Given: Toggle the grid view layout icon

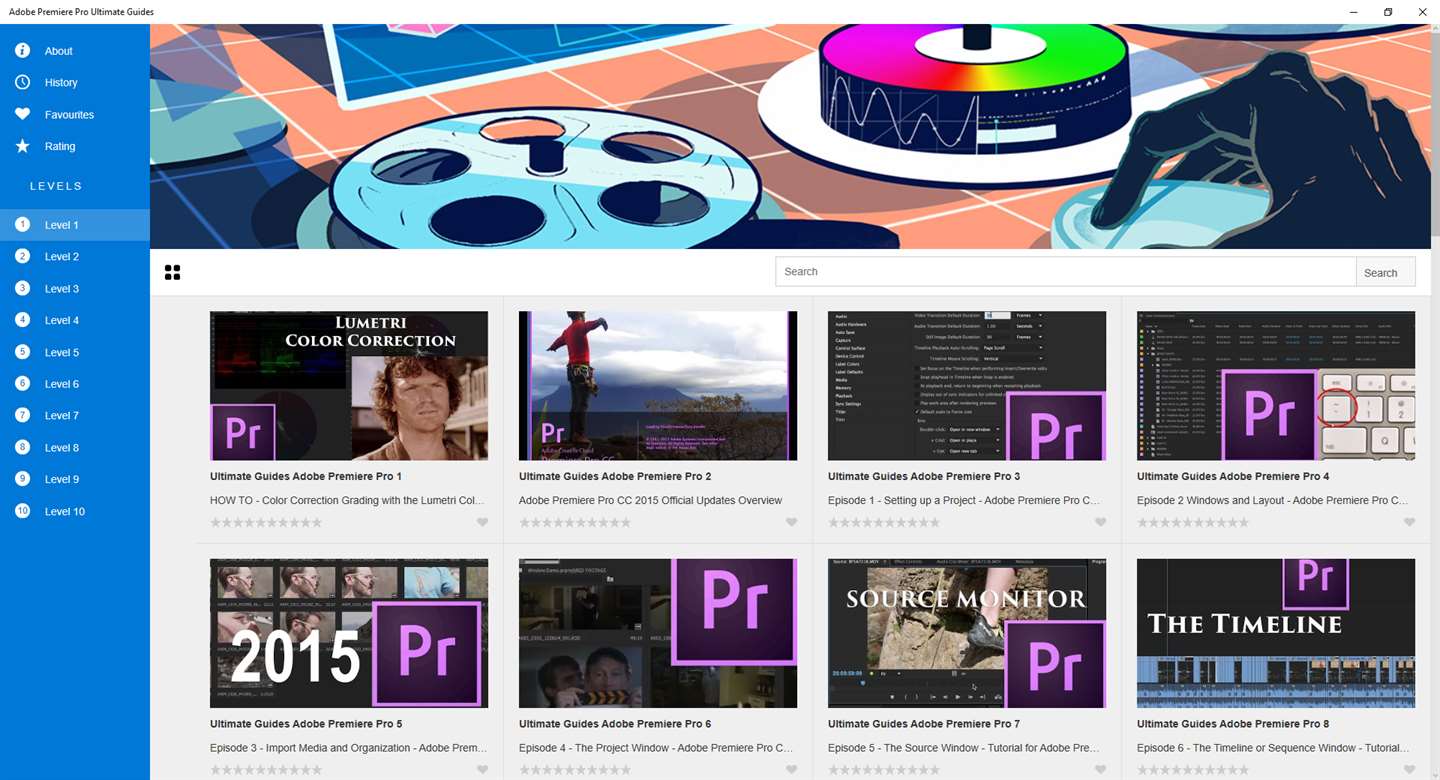Looking at the screenshot, I should point(172,272).
